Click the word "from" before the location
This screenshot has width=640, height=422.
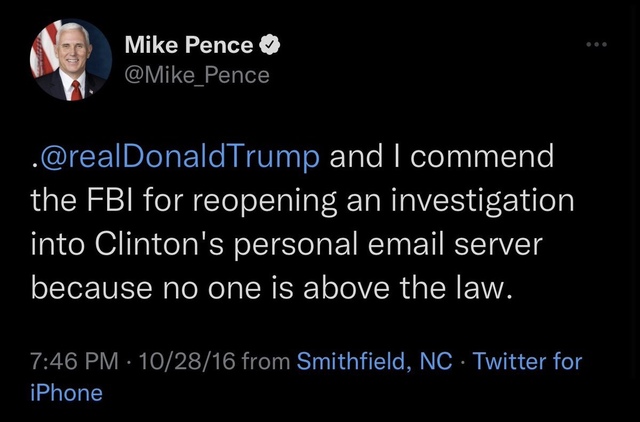coord(265,361)
